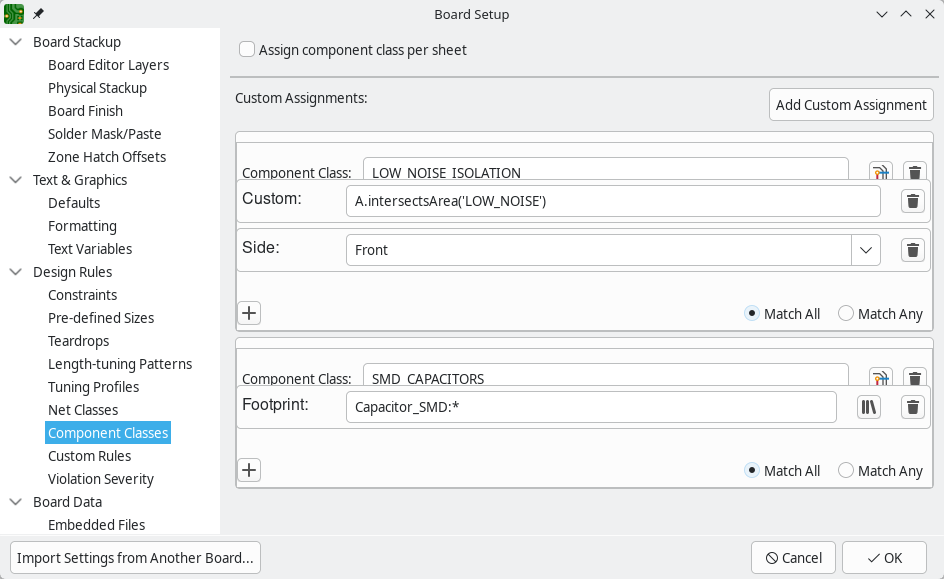This screenshot has height=579, width=944.
Task: Delete the Capacitor_SMD footprint condition
Action: click(x=912, y=407)
